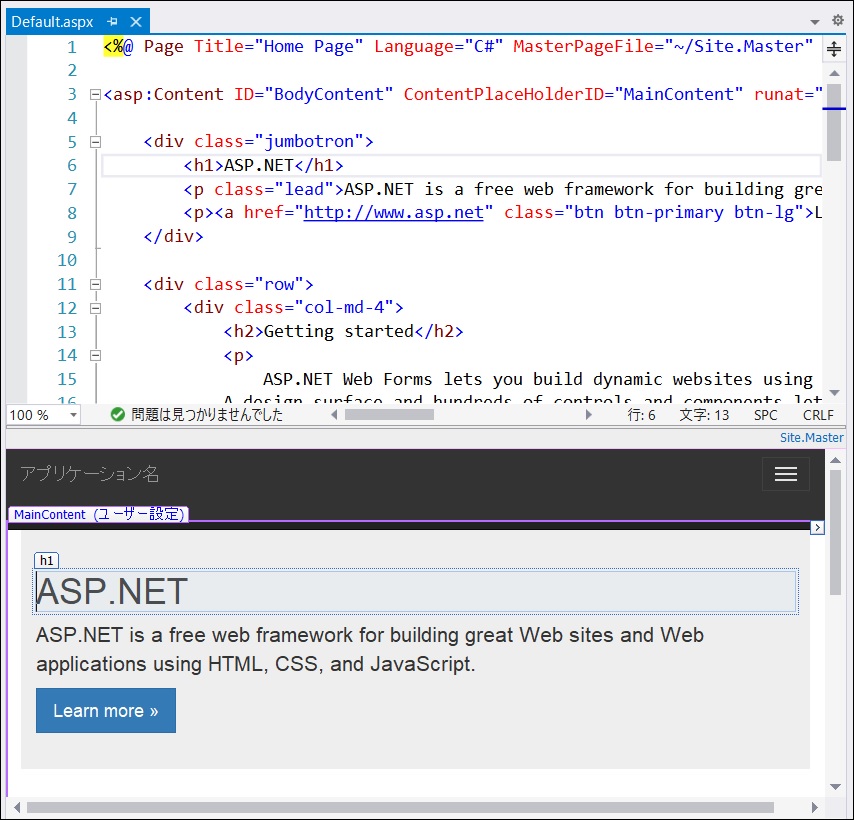This screenshot has height=820, width=854.
Task: Click the designer horizontal scroll left arrow
Action: point(17,807)
